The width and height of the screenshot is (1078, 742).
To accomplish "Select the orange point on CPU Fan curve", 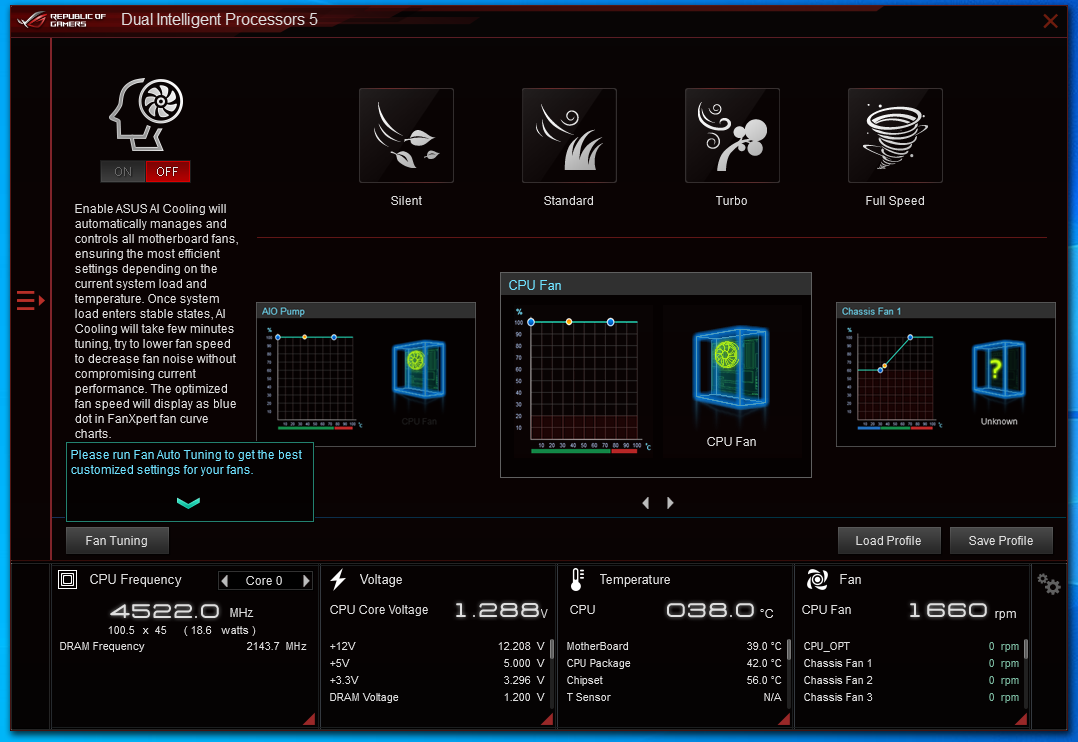I will [569, 322].
